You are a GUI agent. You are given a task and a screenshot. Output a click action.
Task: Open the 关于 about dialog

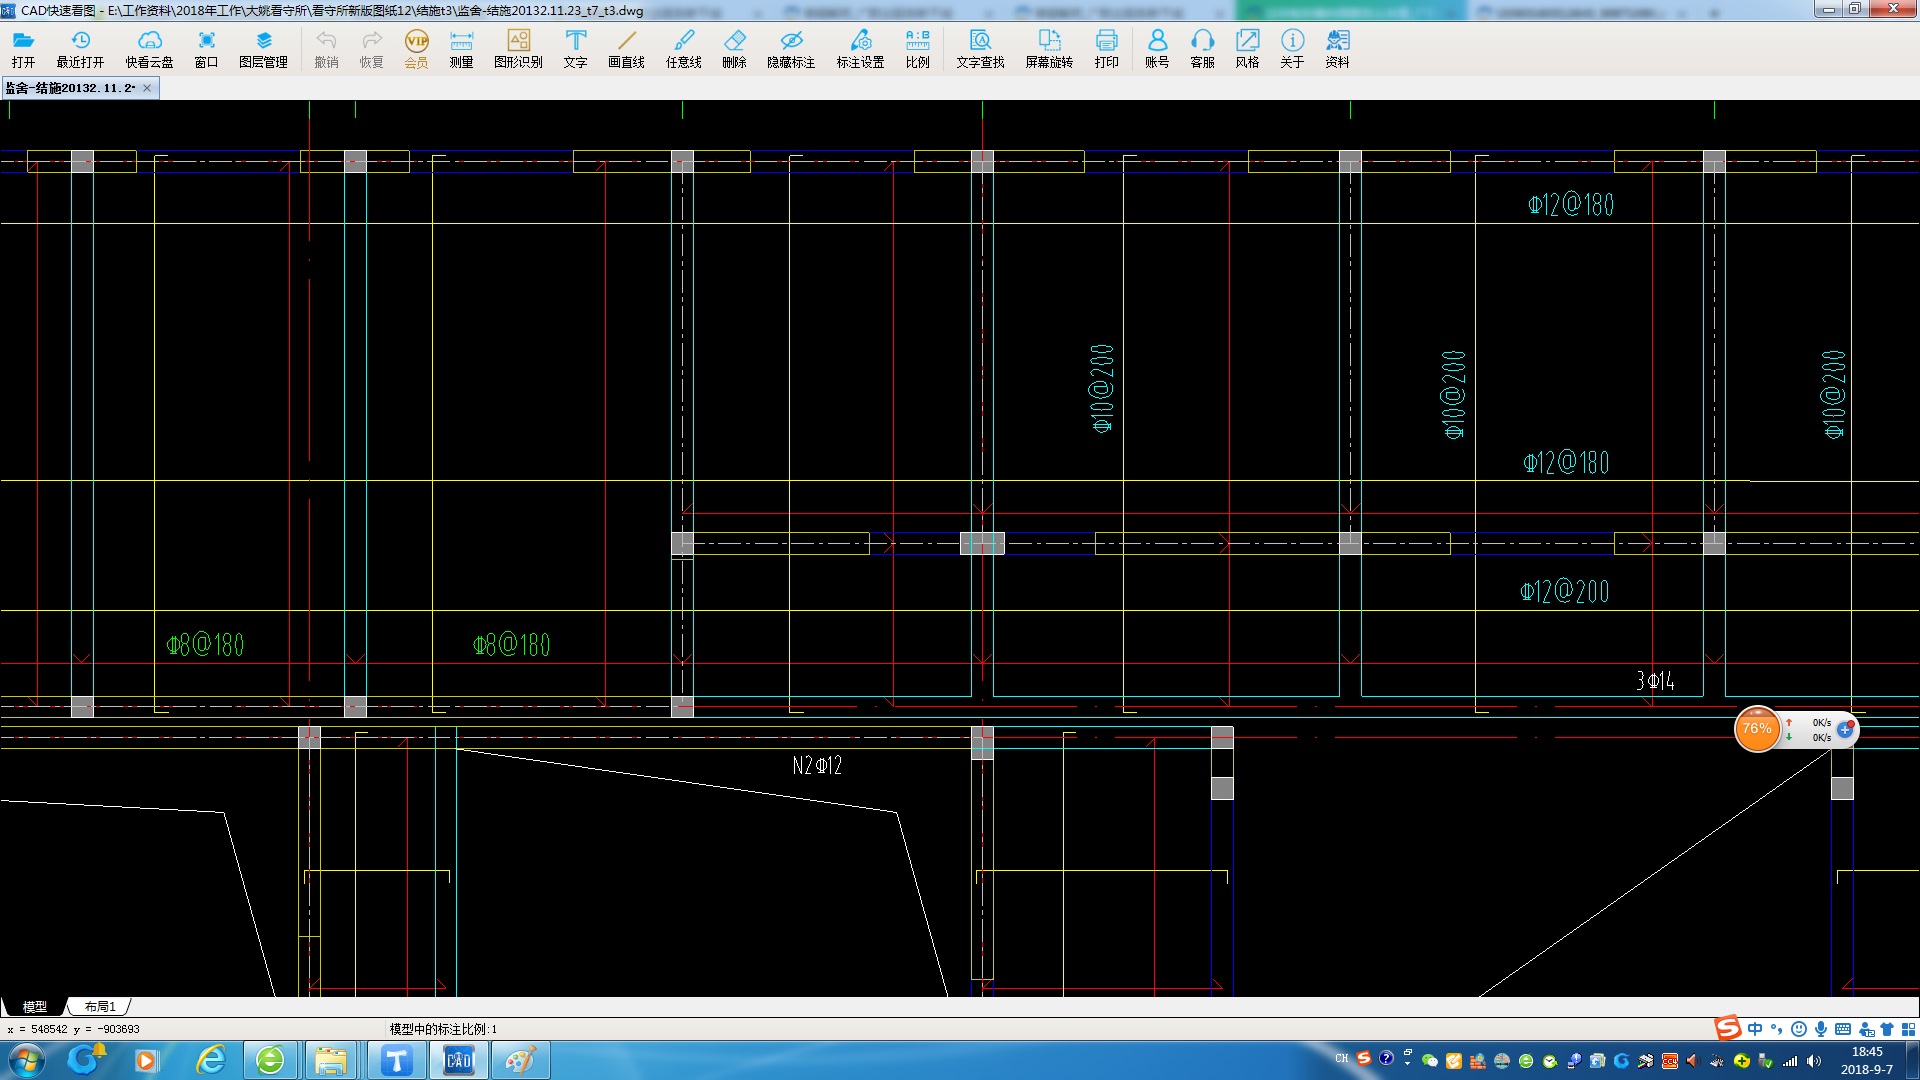coord(1292,48)
